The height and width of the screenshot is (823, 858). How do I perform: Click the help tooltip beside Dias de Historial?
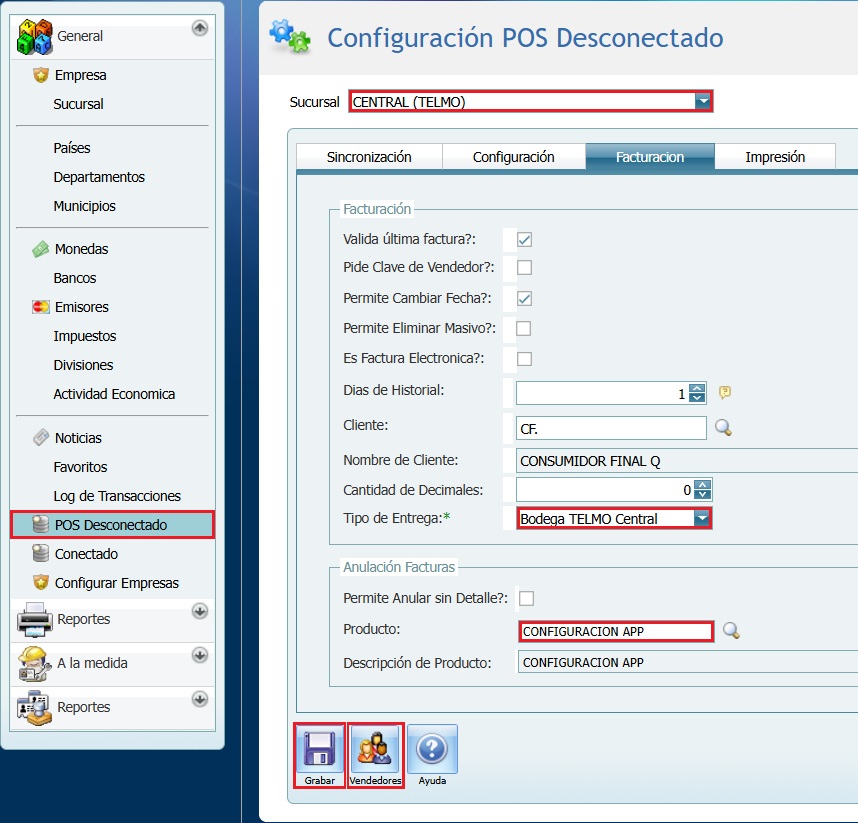pos(724,393)
